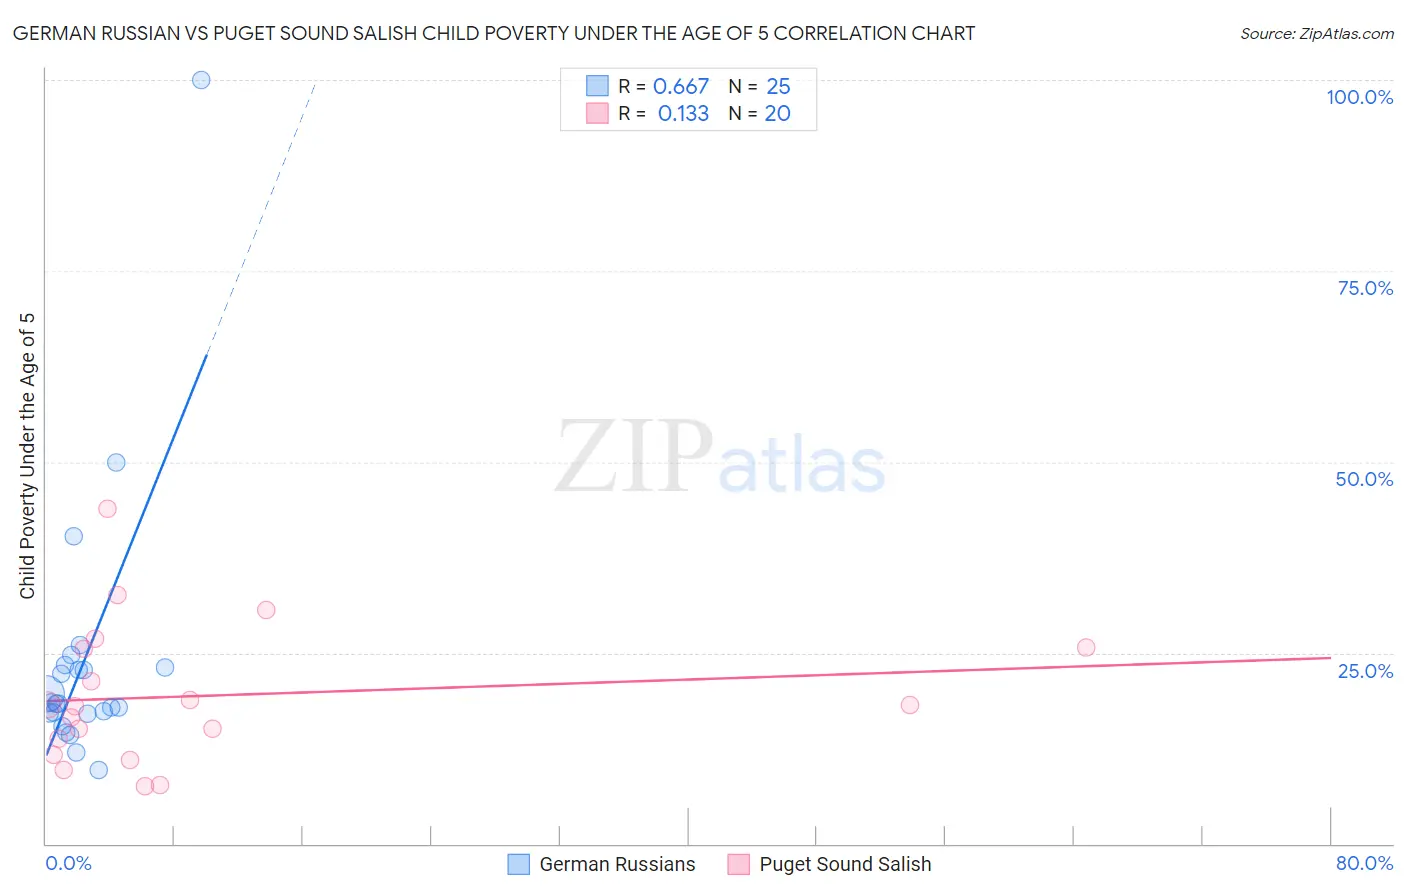Click the blue data point near 50%
This screenshot has width=1406, height=892.
coord(116,462)
